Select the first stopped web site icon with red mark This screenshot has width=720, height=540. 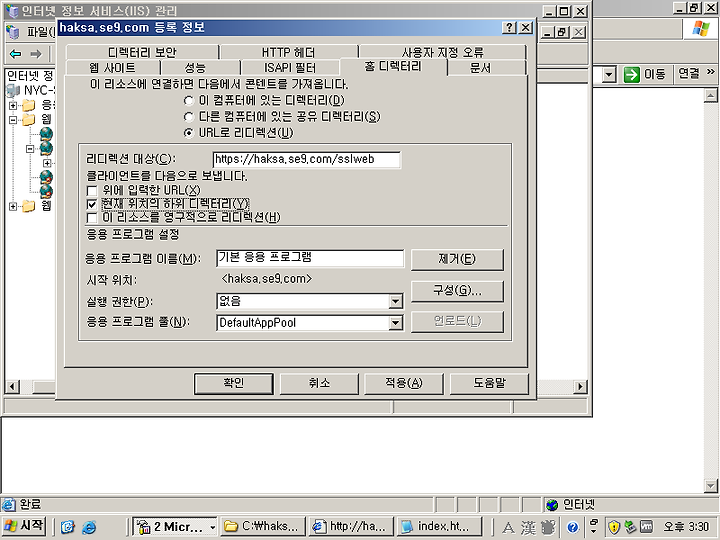click(46, 177)
